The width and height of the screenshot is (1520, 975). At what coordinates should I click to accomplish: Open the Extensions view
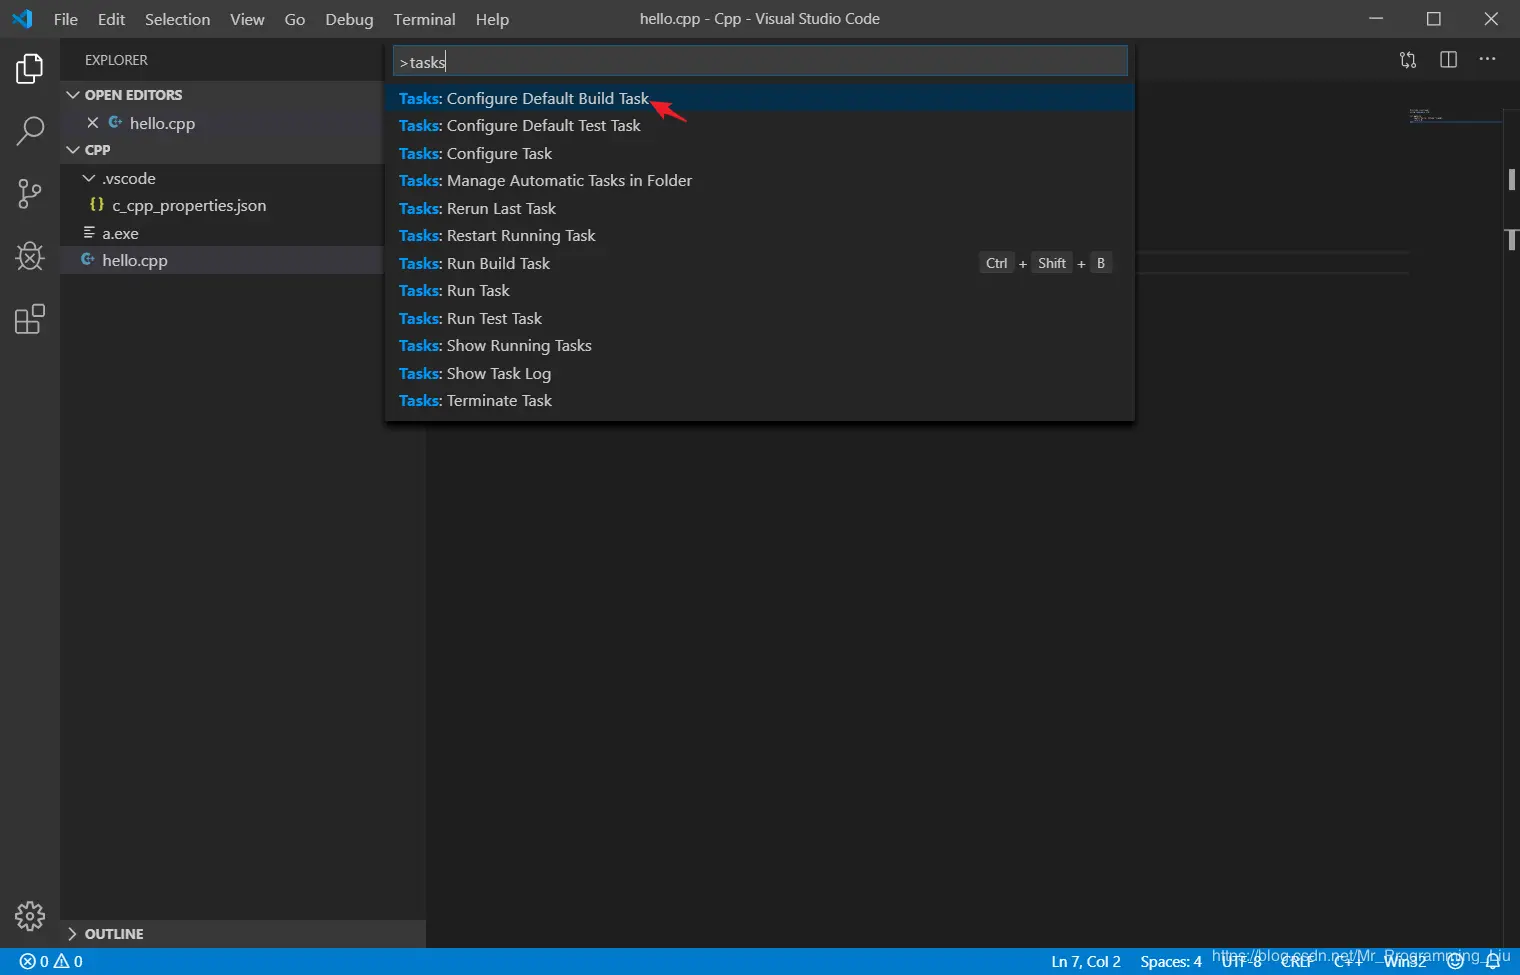click(x=30, y=319)
